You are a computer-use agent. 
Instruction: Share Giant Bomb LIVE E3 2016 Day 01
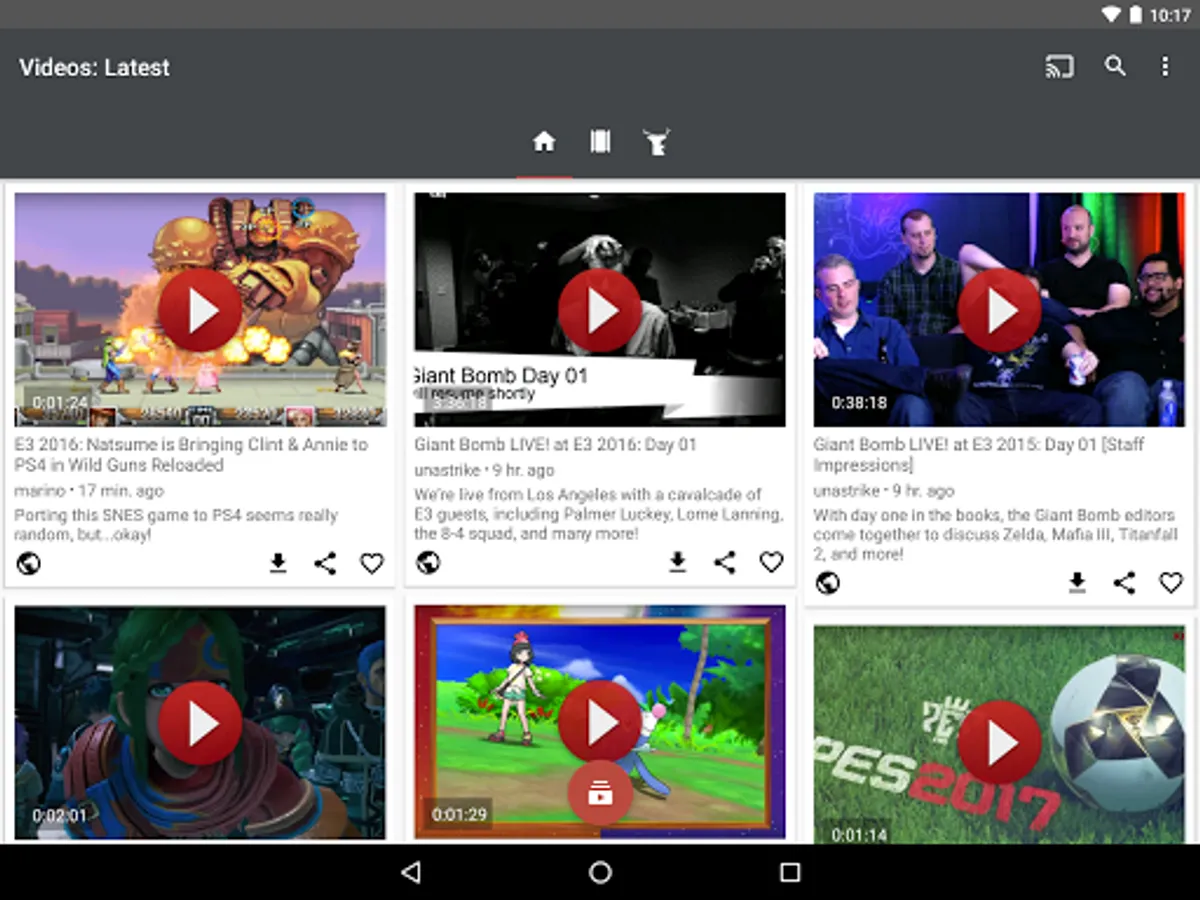click(x=725, y=563)
